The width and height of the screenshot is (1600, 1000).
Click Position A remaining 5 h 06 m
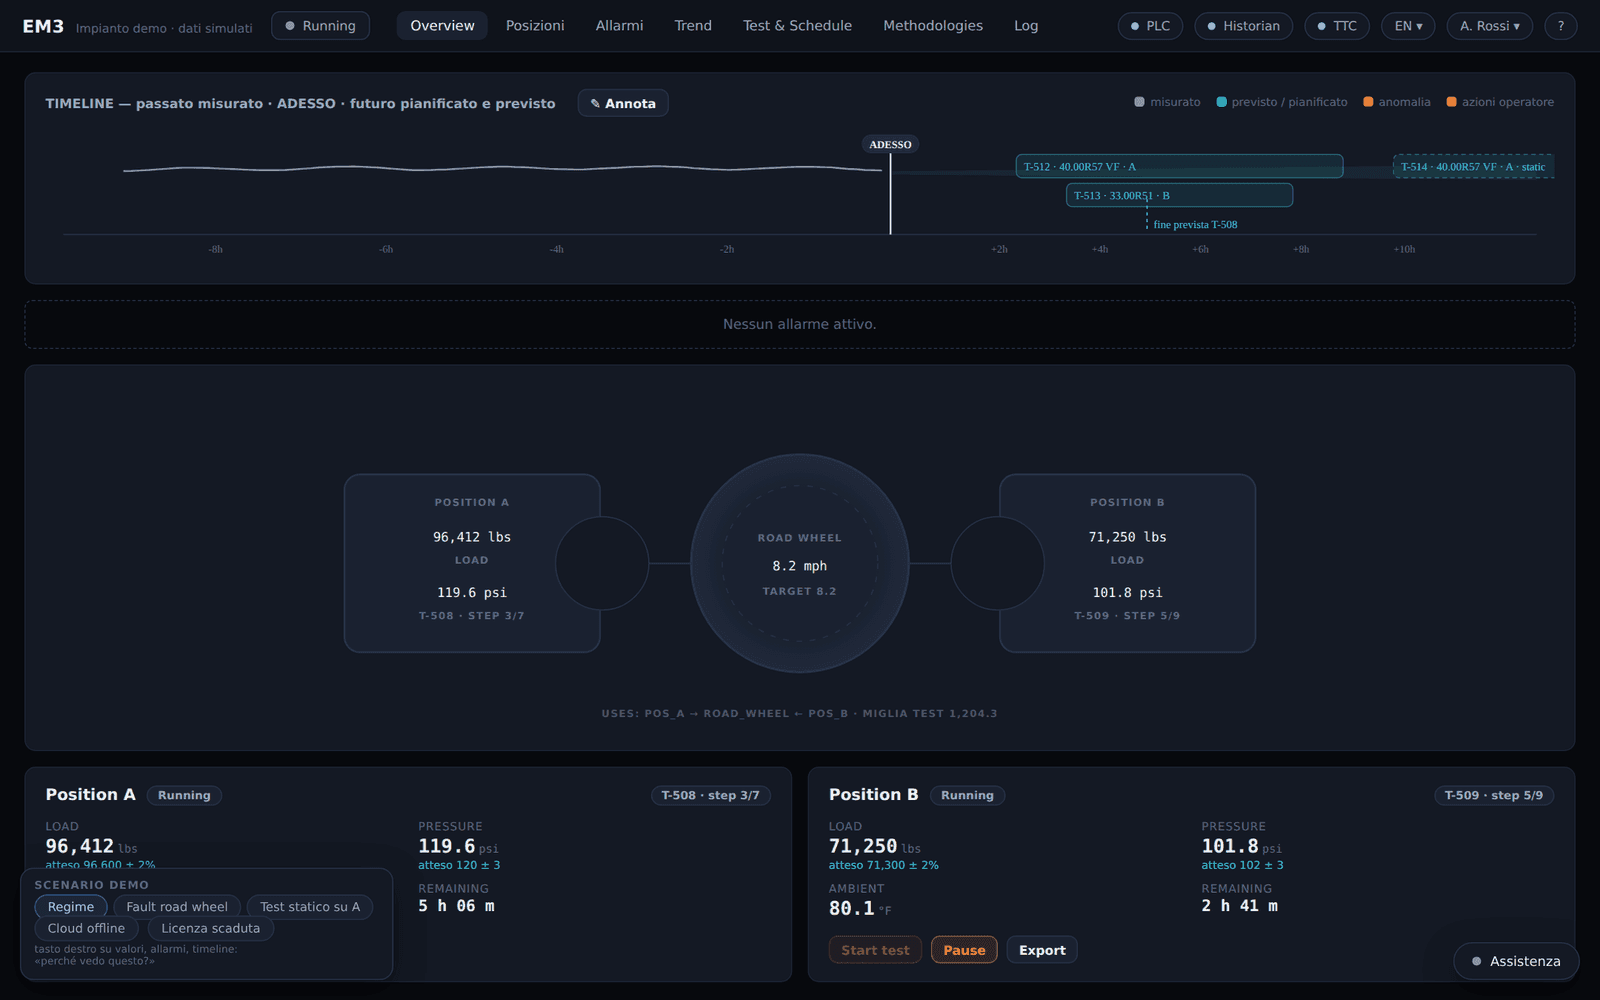click(x=456, y=906)
